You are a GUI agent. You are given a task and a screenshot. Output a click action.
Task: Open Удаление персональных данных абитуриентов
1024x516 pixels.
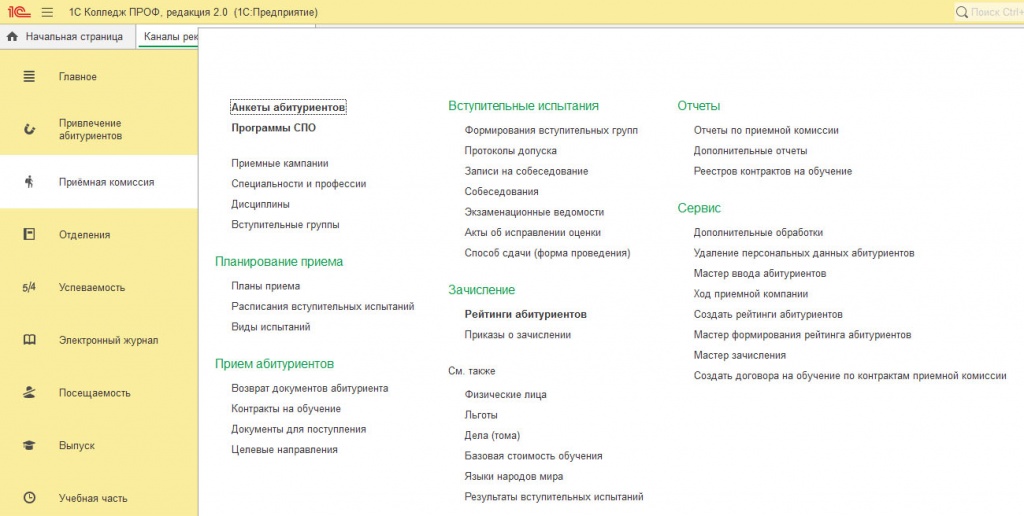(803, 253)
